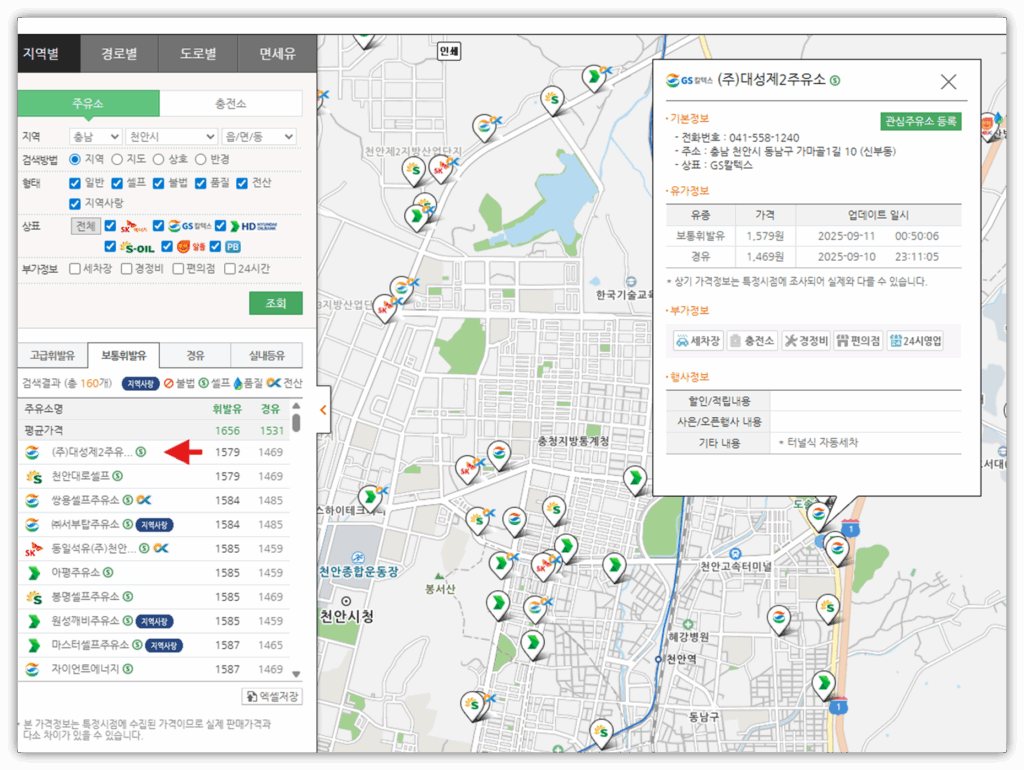Enable the 경정비 extra info checkbox
Screen dimensions: 1024x770
(127, 269)
